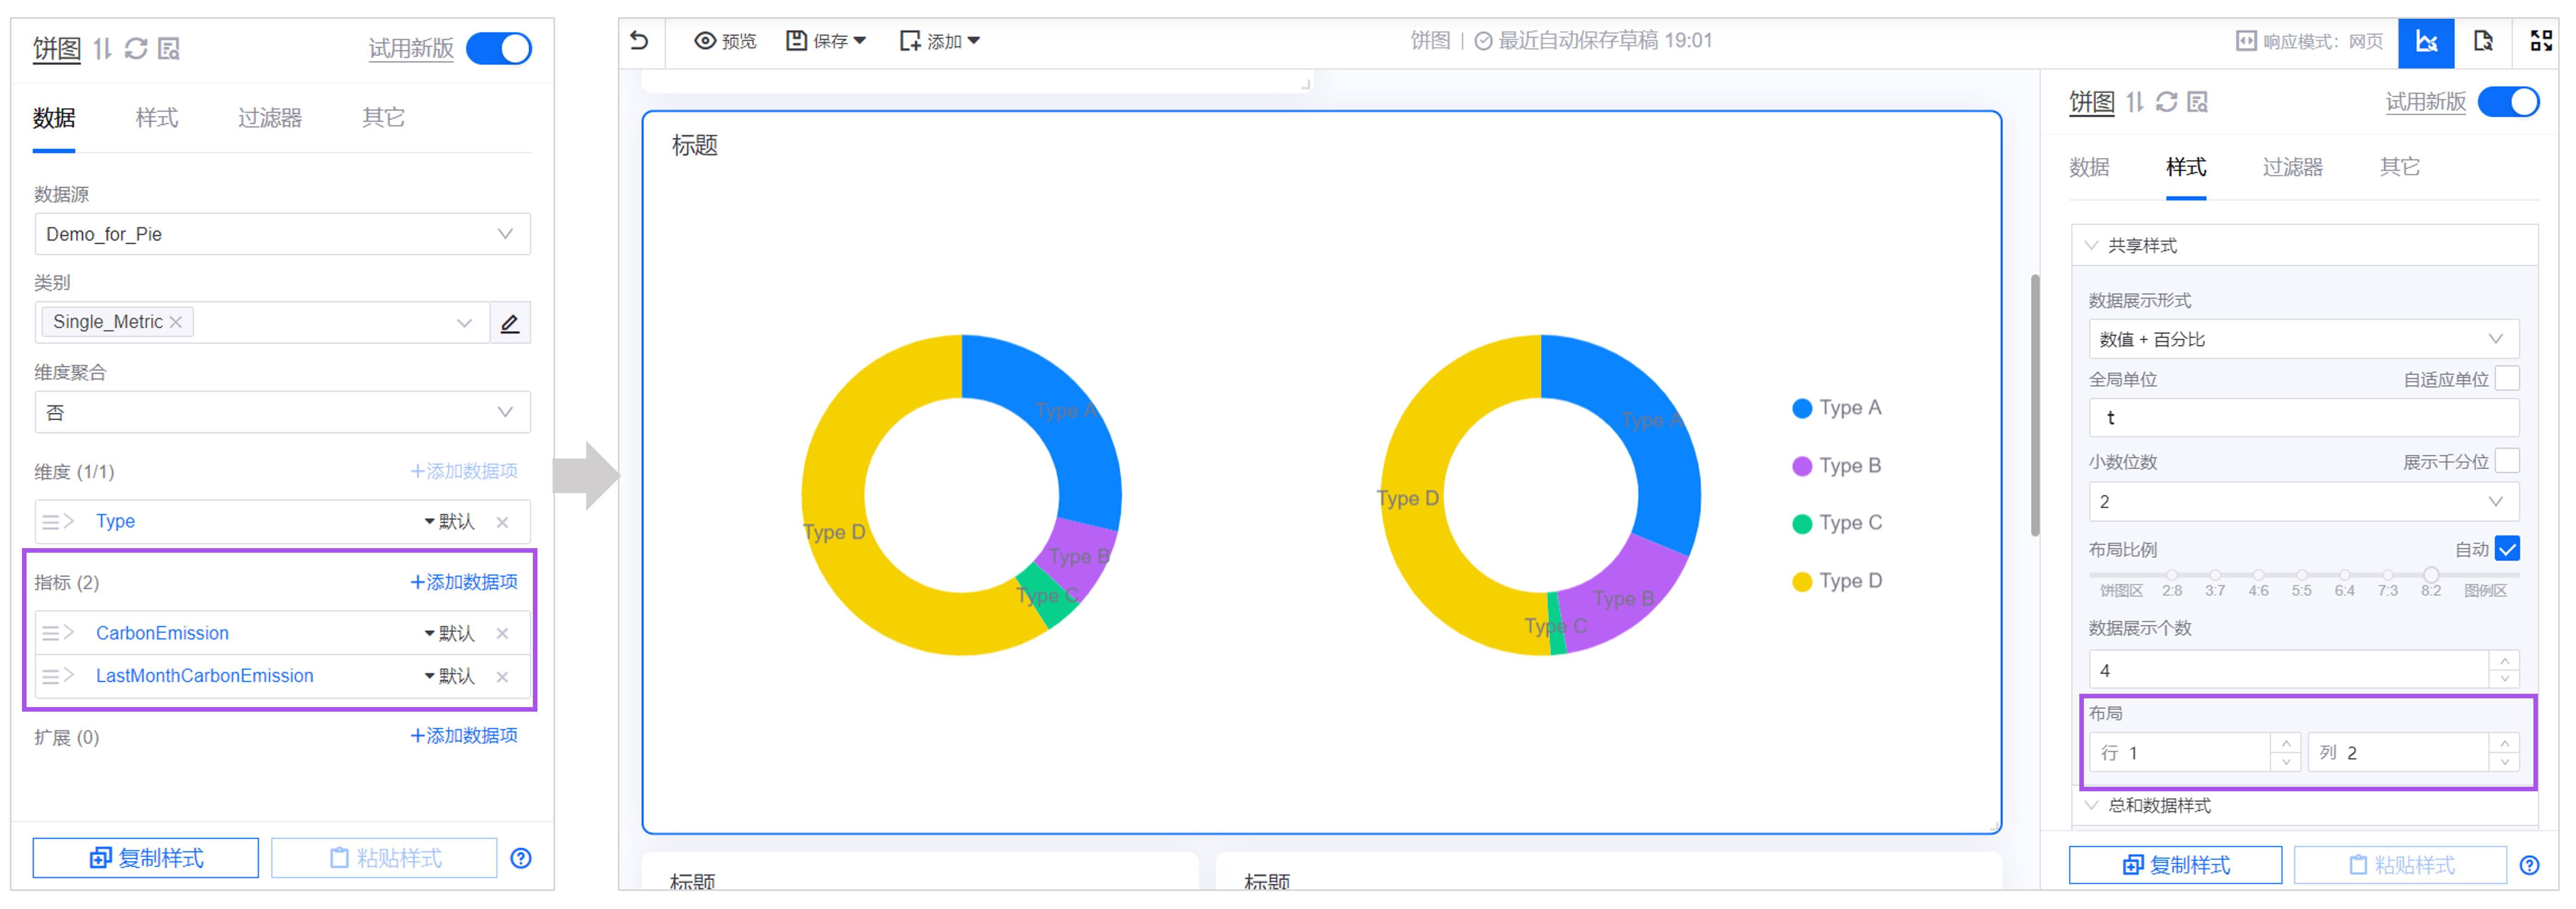This screenshot has width=2576, height=909.
Task: Open the 数据源 Demo_for_Pie dropdown
Action: click(x=282, y=234)
